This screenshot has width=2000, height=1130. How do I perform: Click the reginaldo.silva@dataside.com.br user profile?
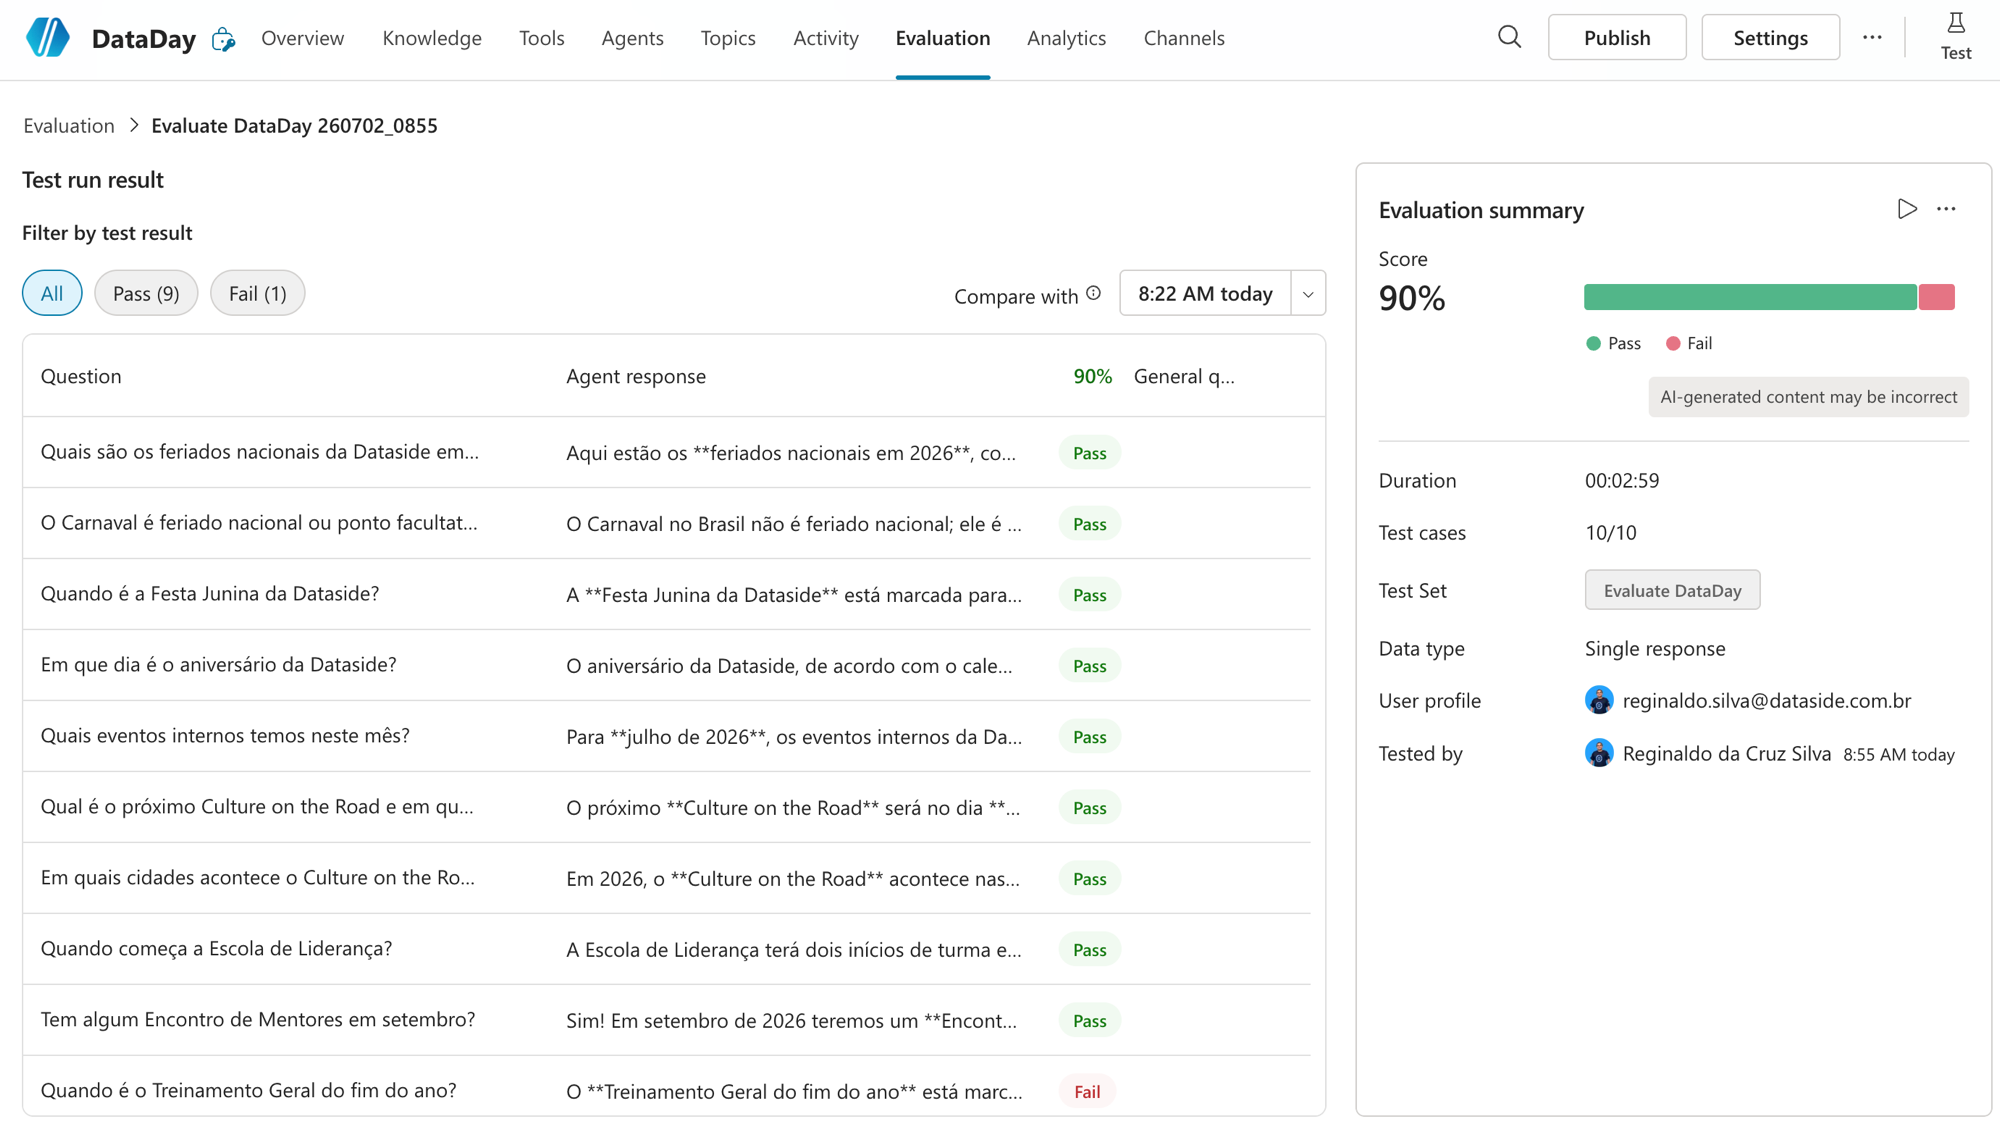[x=1766, y=700]
